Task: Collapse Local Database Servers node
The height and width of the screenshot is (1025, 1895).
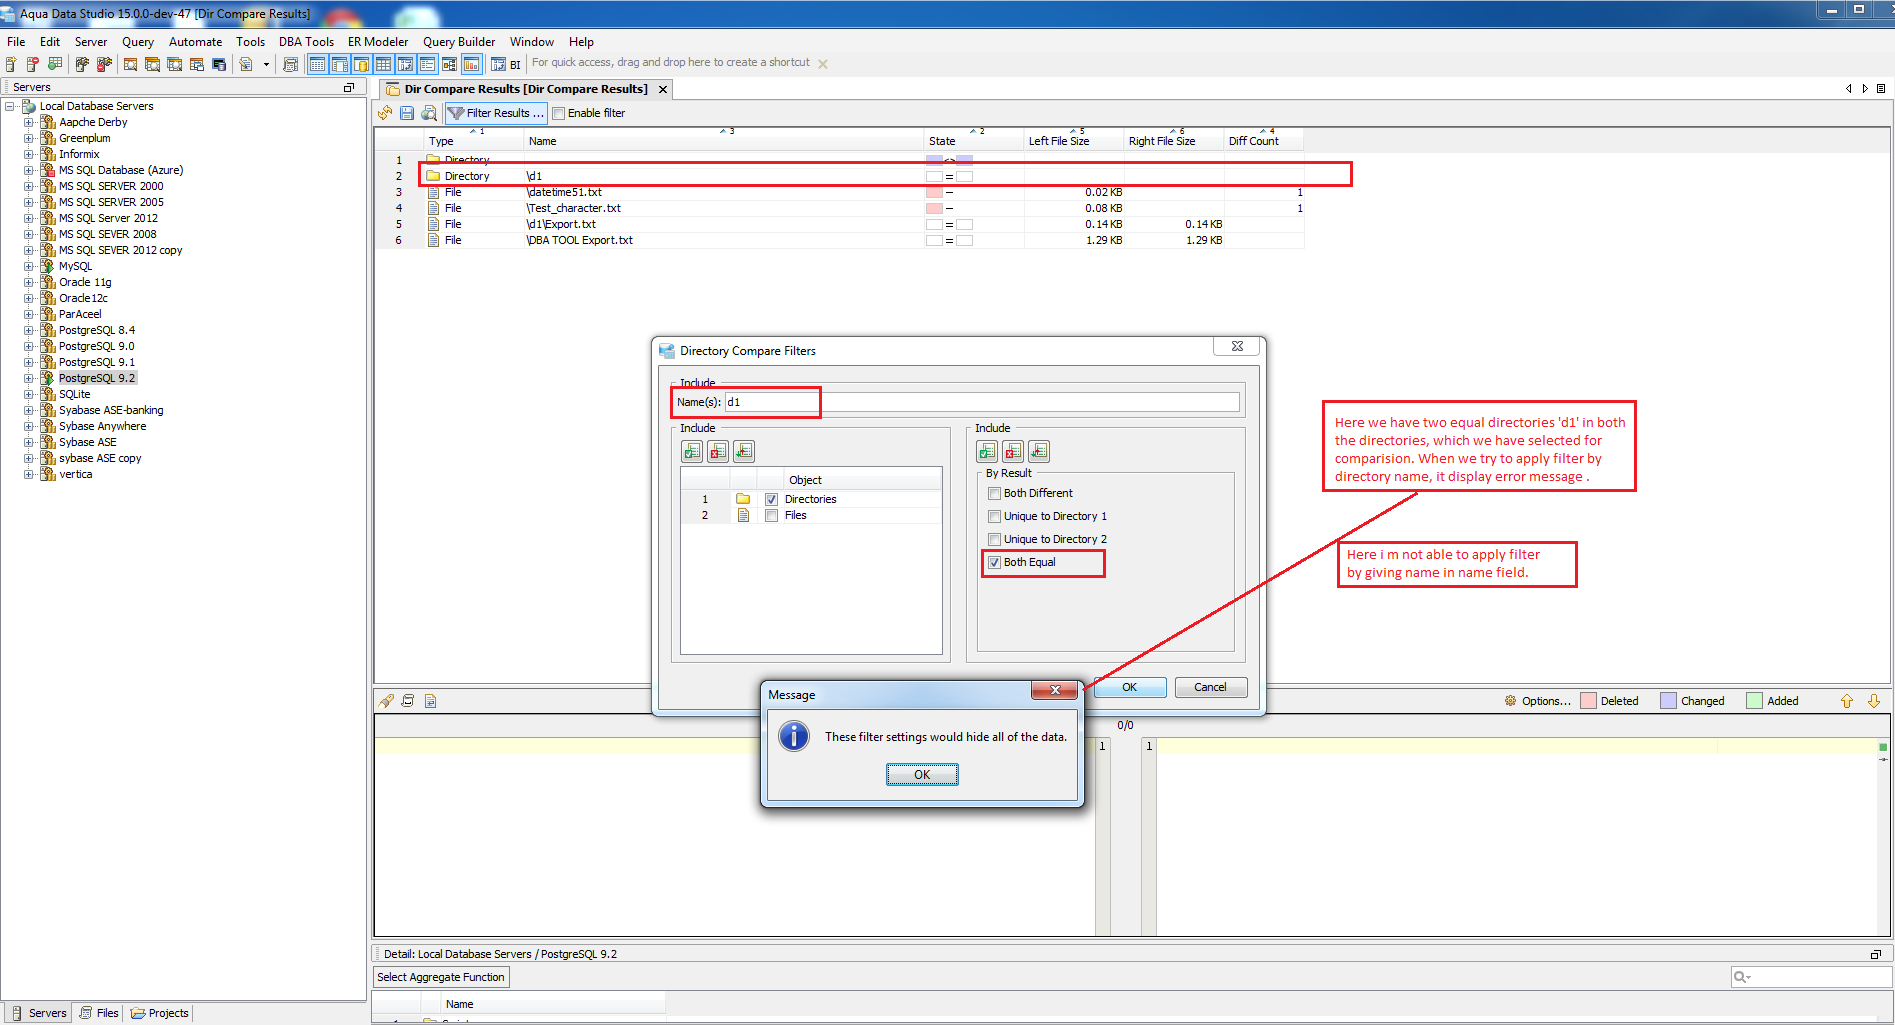Action: pyautogui.click(x=10, y=106)
